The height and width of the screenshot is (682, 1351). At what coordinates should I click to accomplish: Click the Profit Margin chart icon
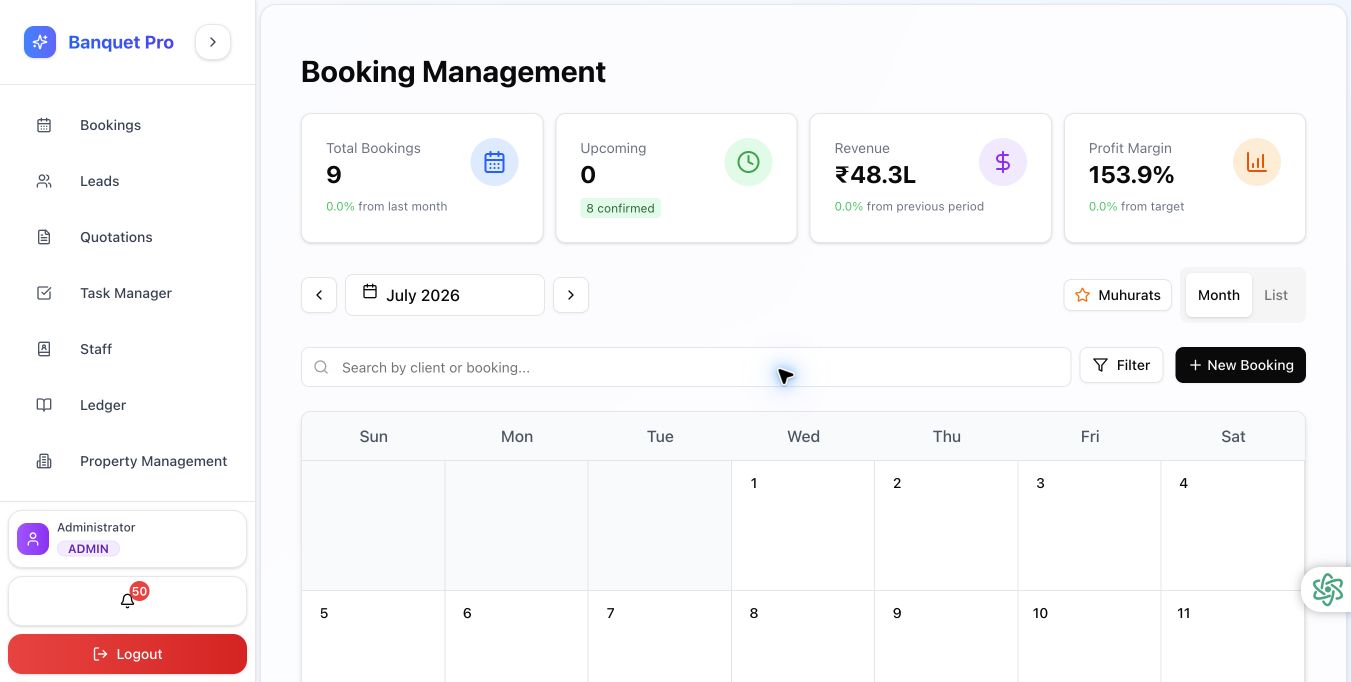[1257, 162]
